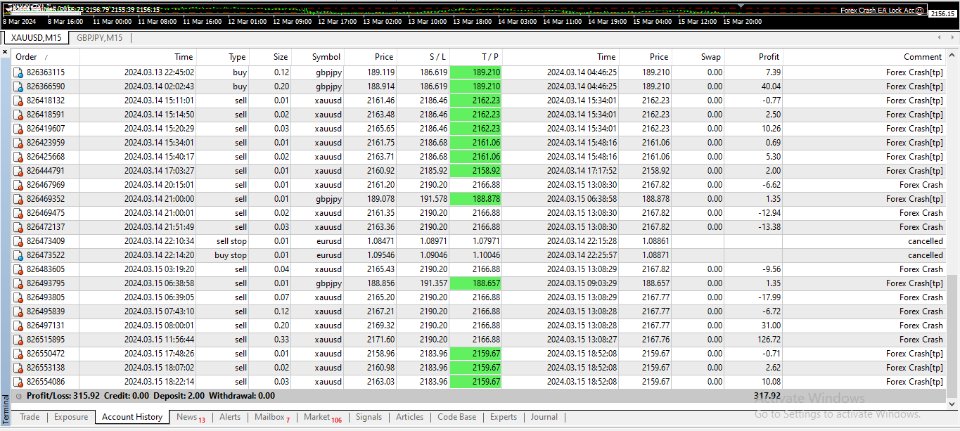Click the order icon for 826363115
Image resolution: width=960 pixels, height=431 pixels.
[x=18, y=72]
